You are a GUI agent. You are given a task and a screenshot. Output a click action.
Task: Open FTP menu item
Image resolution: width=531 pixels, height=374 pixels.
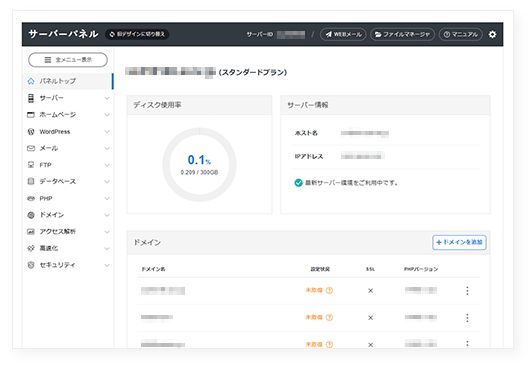68,165
